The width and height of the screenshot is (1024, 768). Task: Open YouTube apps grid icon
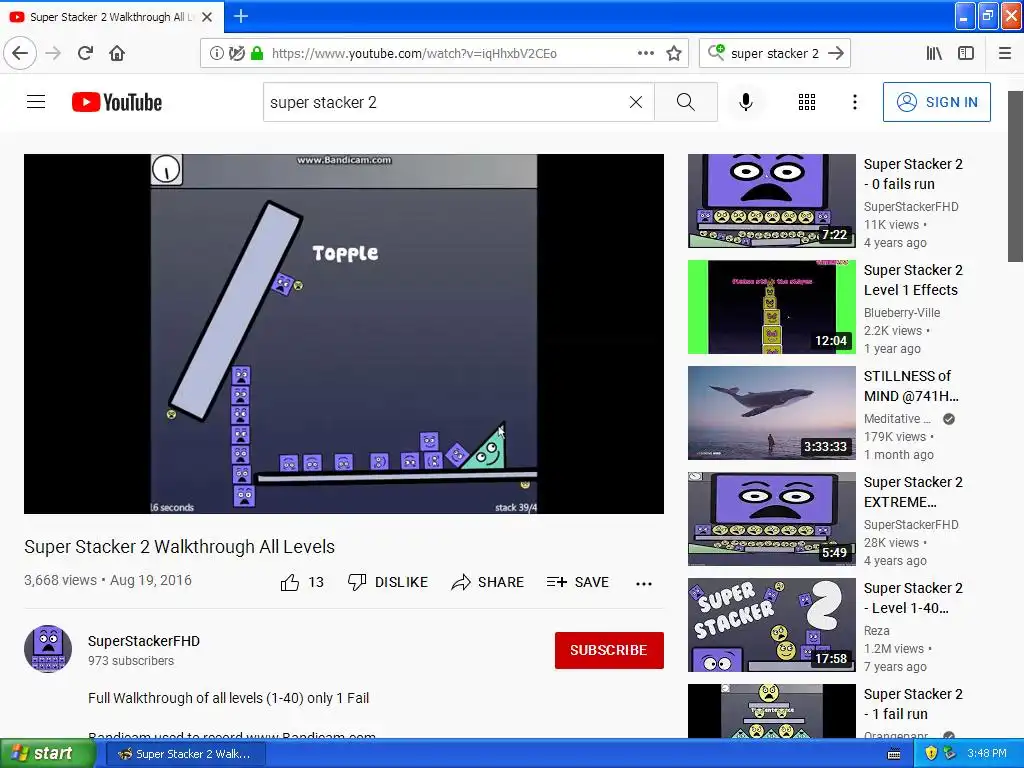807,102
